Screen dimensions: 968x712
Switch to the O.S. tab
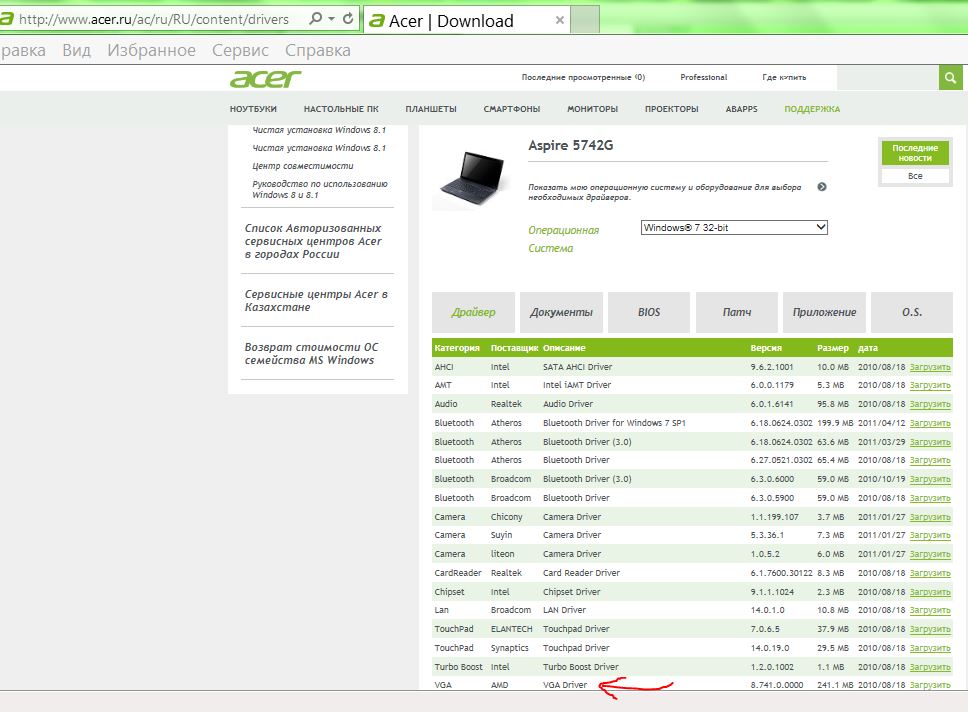912,312
